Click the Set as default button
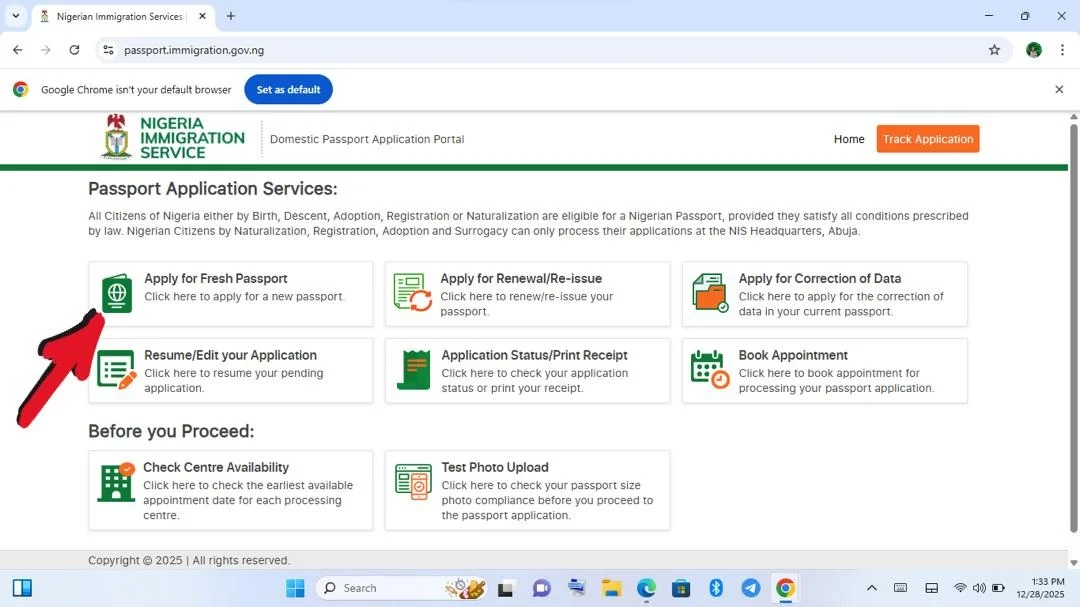The width and height of the screenshot is (1080, 607). [288, 90]
